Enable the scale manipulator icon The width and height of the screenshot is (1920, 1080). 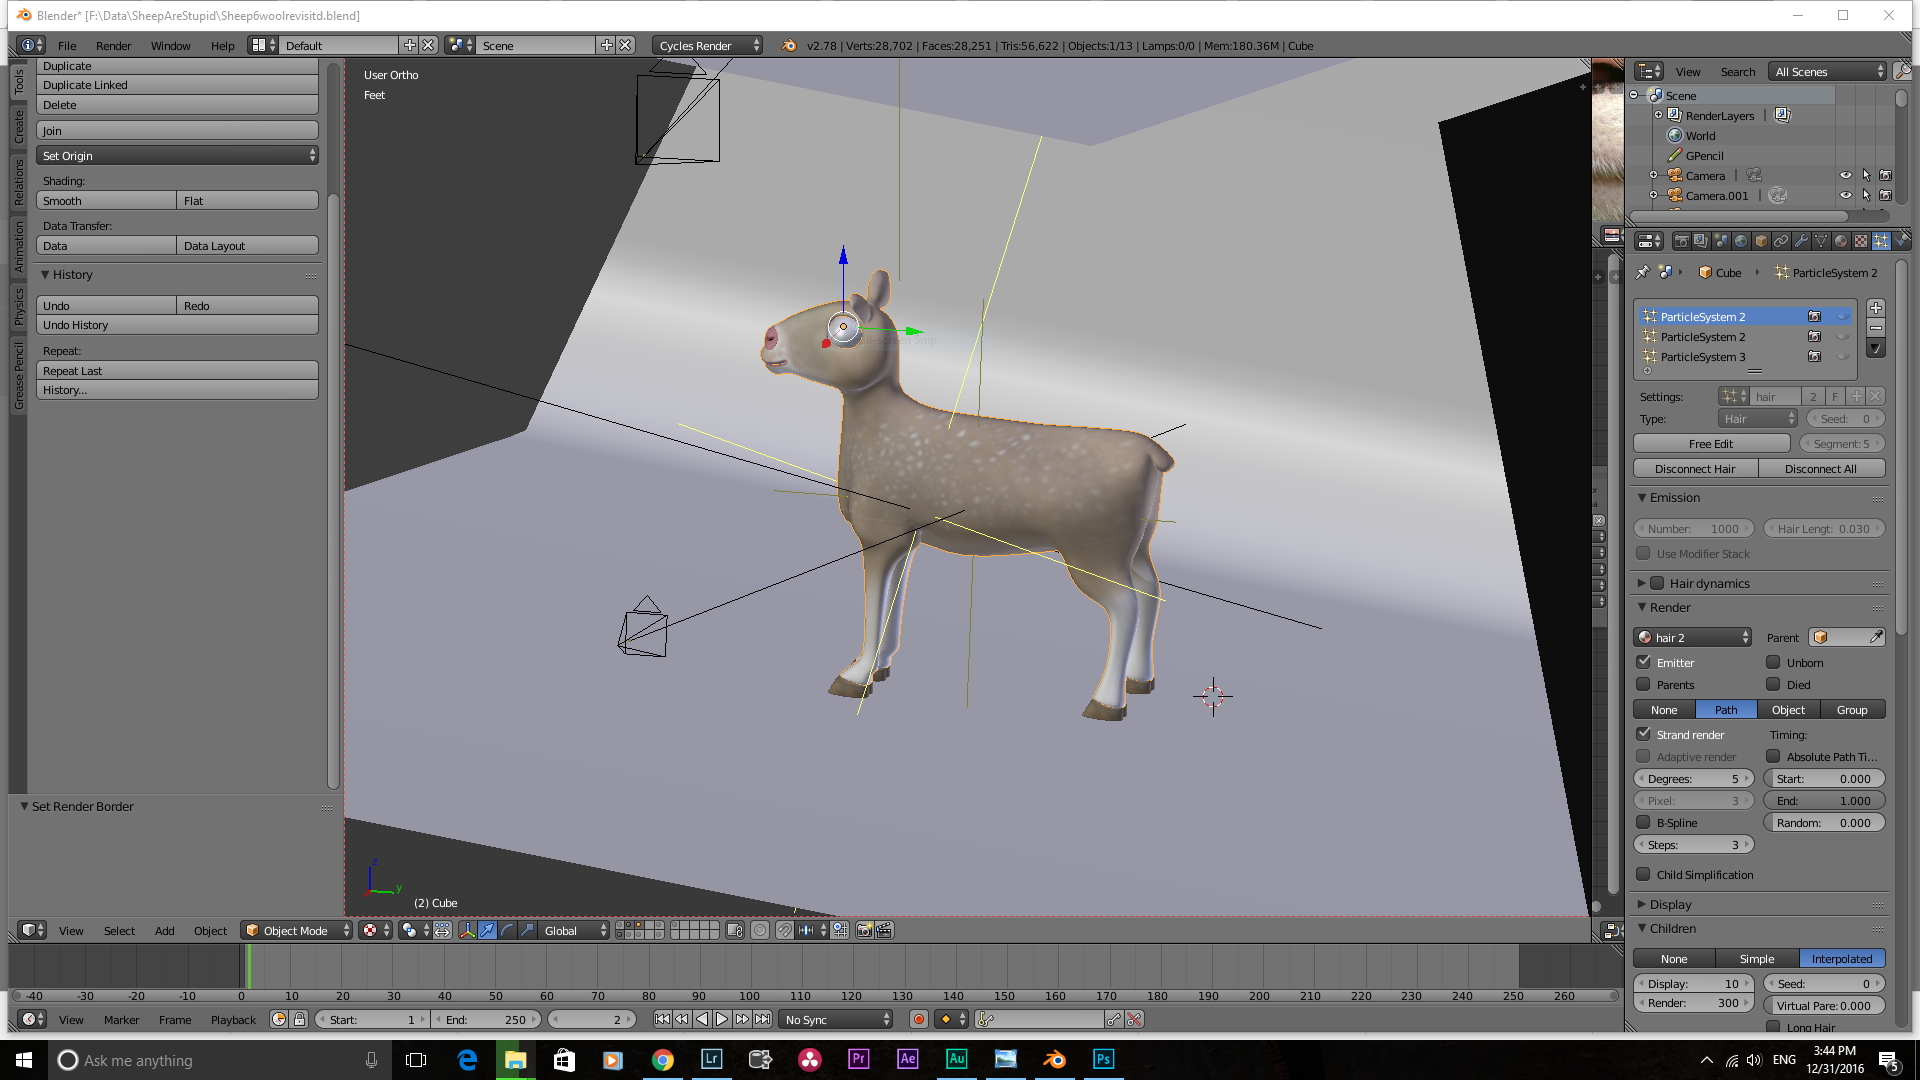527,930
